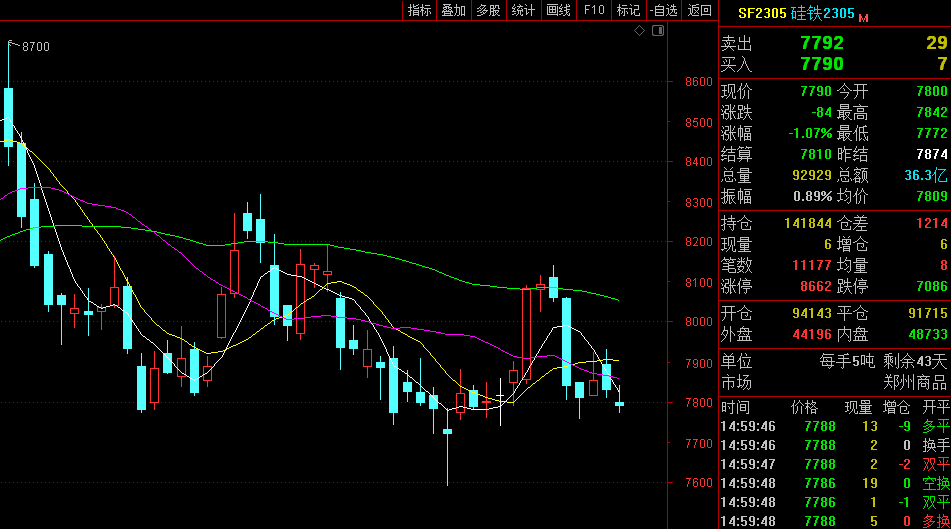
Task: Activate the 画线 drawing tool
Action: pyautogui.click(x=558, y=10)
